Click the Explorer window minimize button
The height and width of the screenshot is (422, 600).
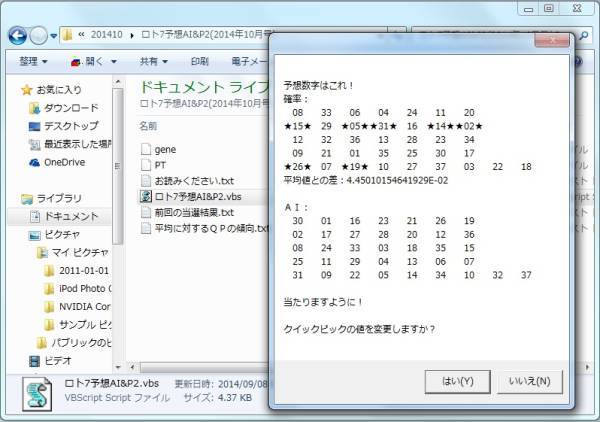point(528,9)
